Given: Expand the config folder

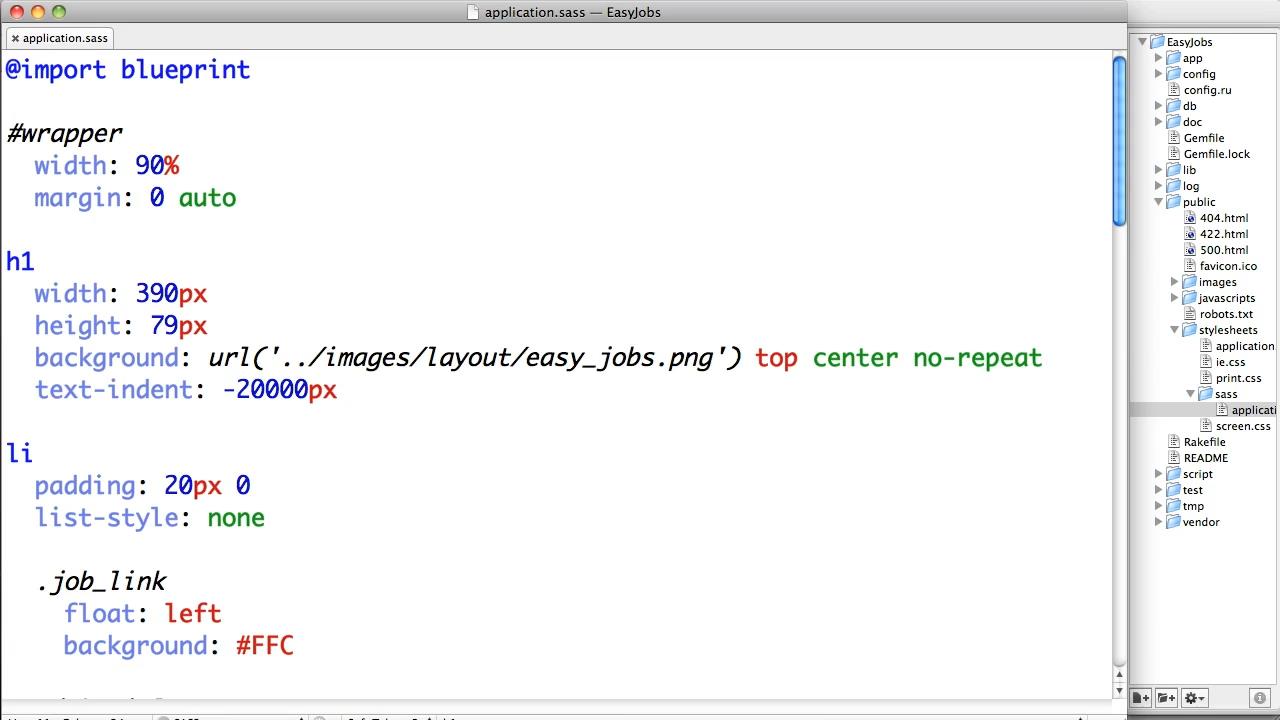Looking at the screenshot, I should pyautogui.click(x=1159, y=74).
